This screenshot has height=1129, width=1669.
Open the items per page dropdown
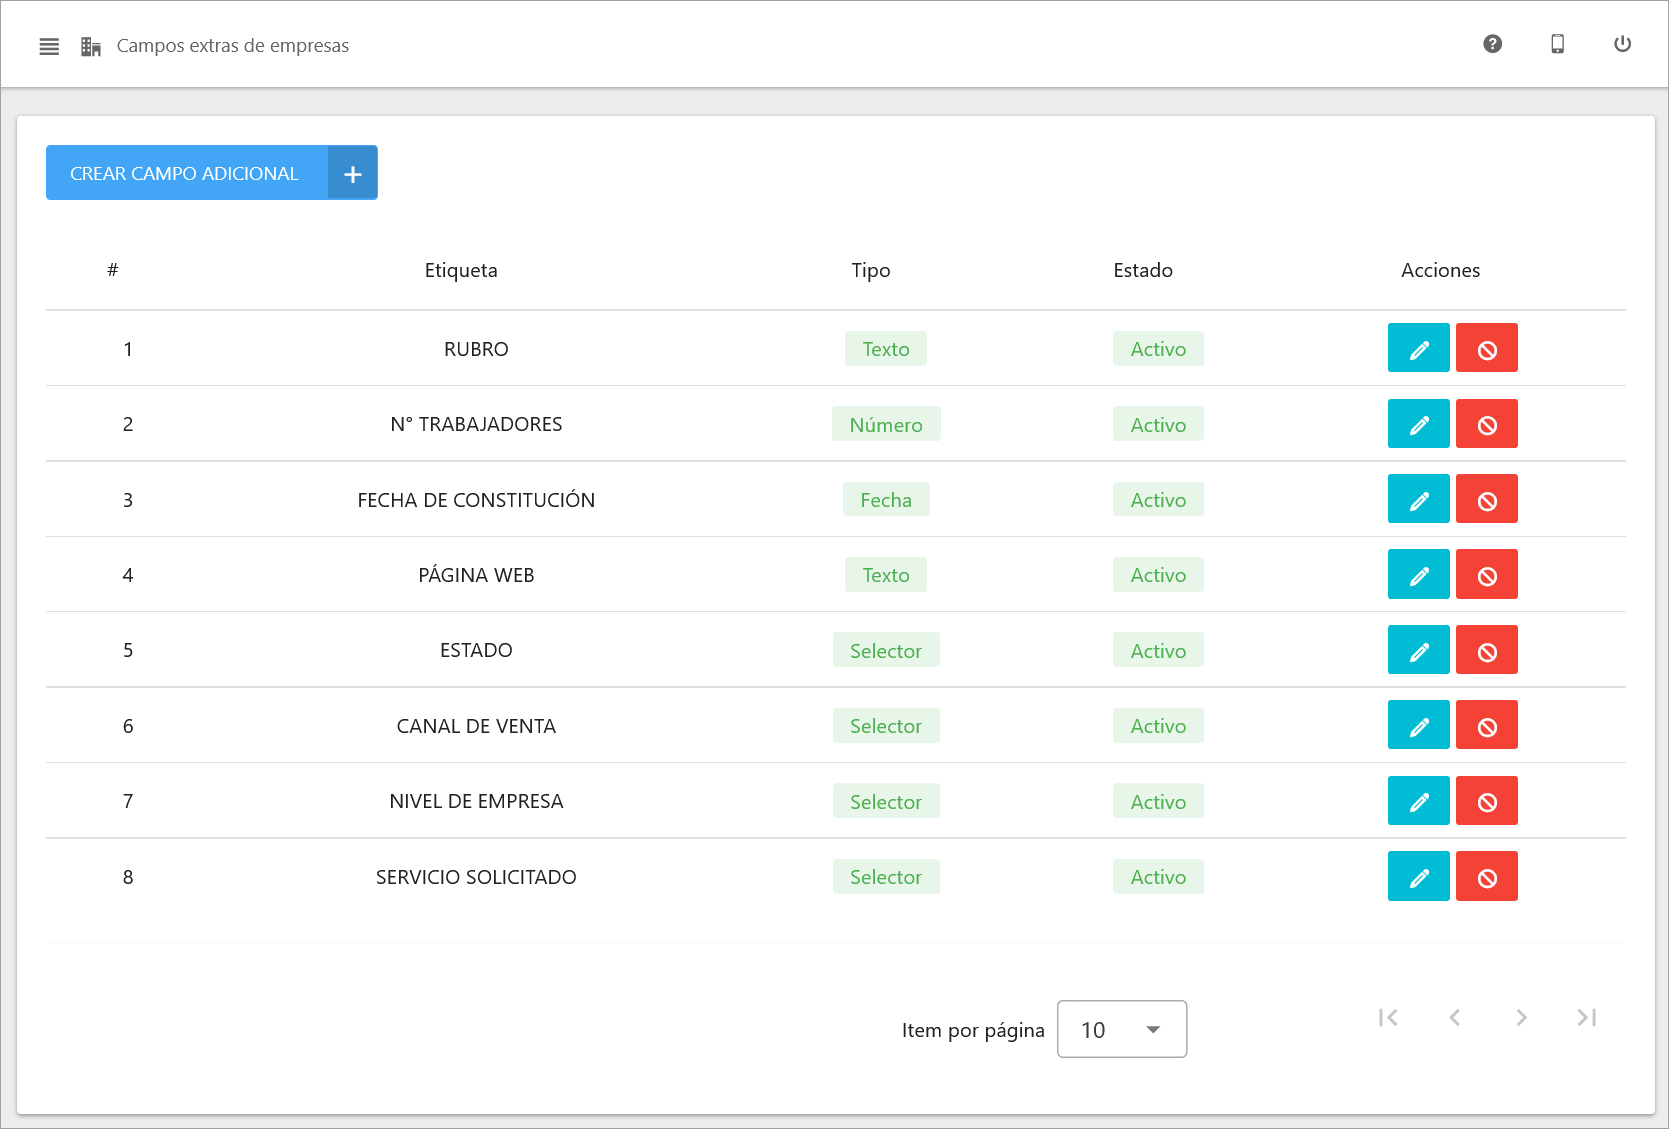pyautogui.click(x=1121, y=1029)
